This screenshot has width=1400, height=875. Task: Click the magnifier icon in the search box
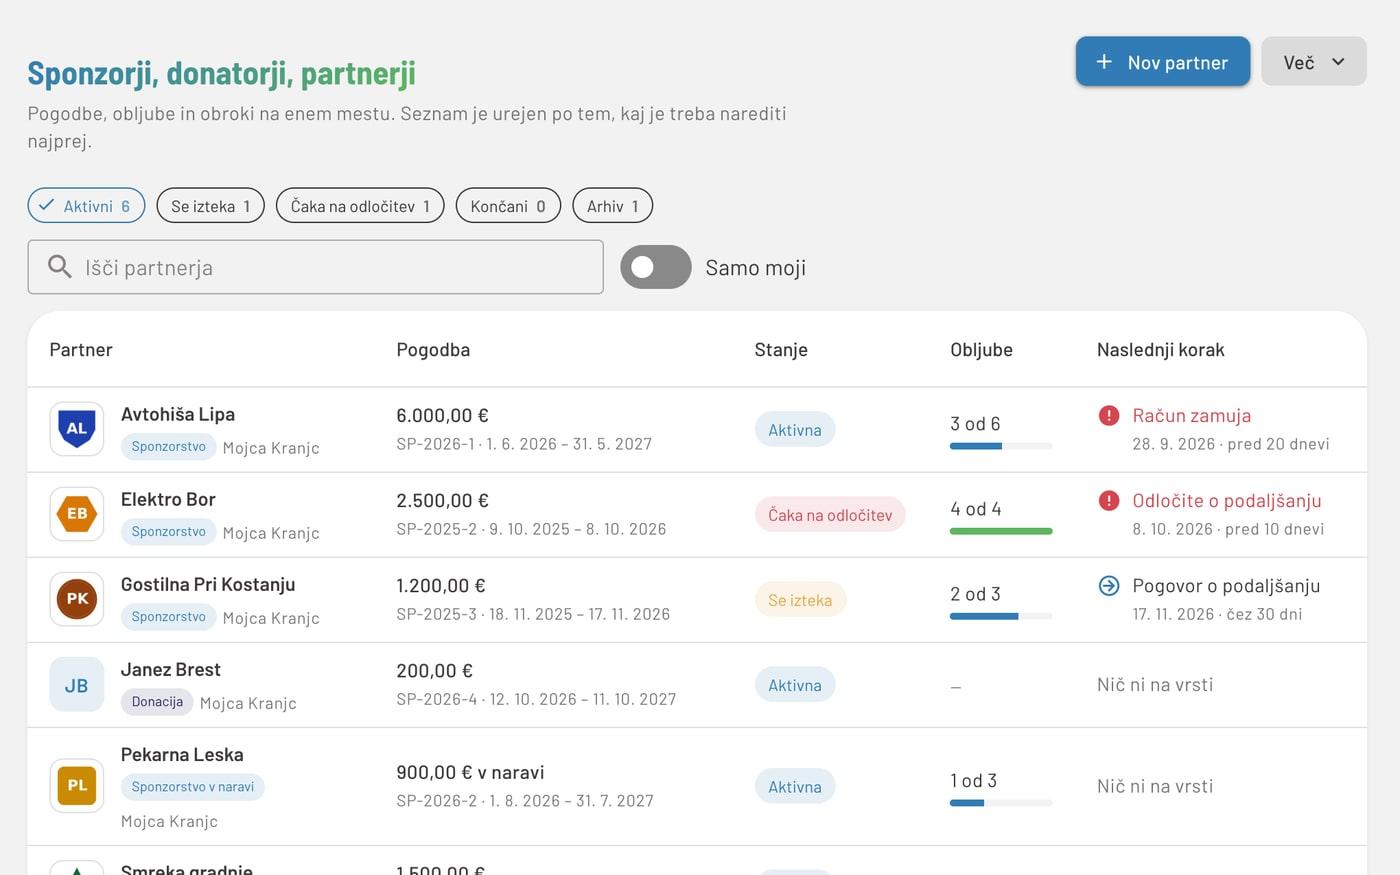(x=60, y=267)
